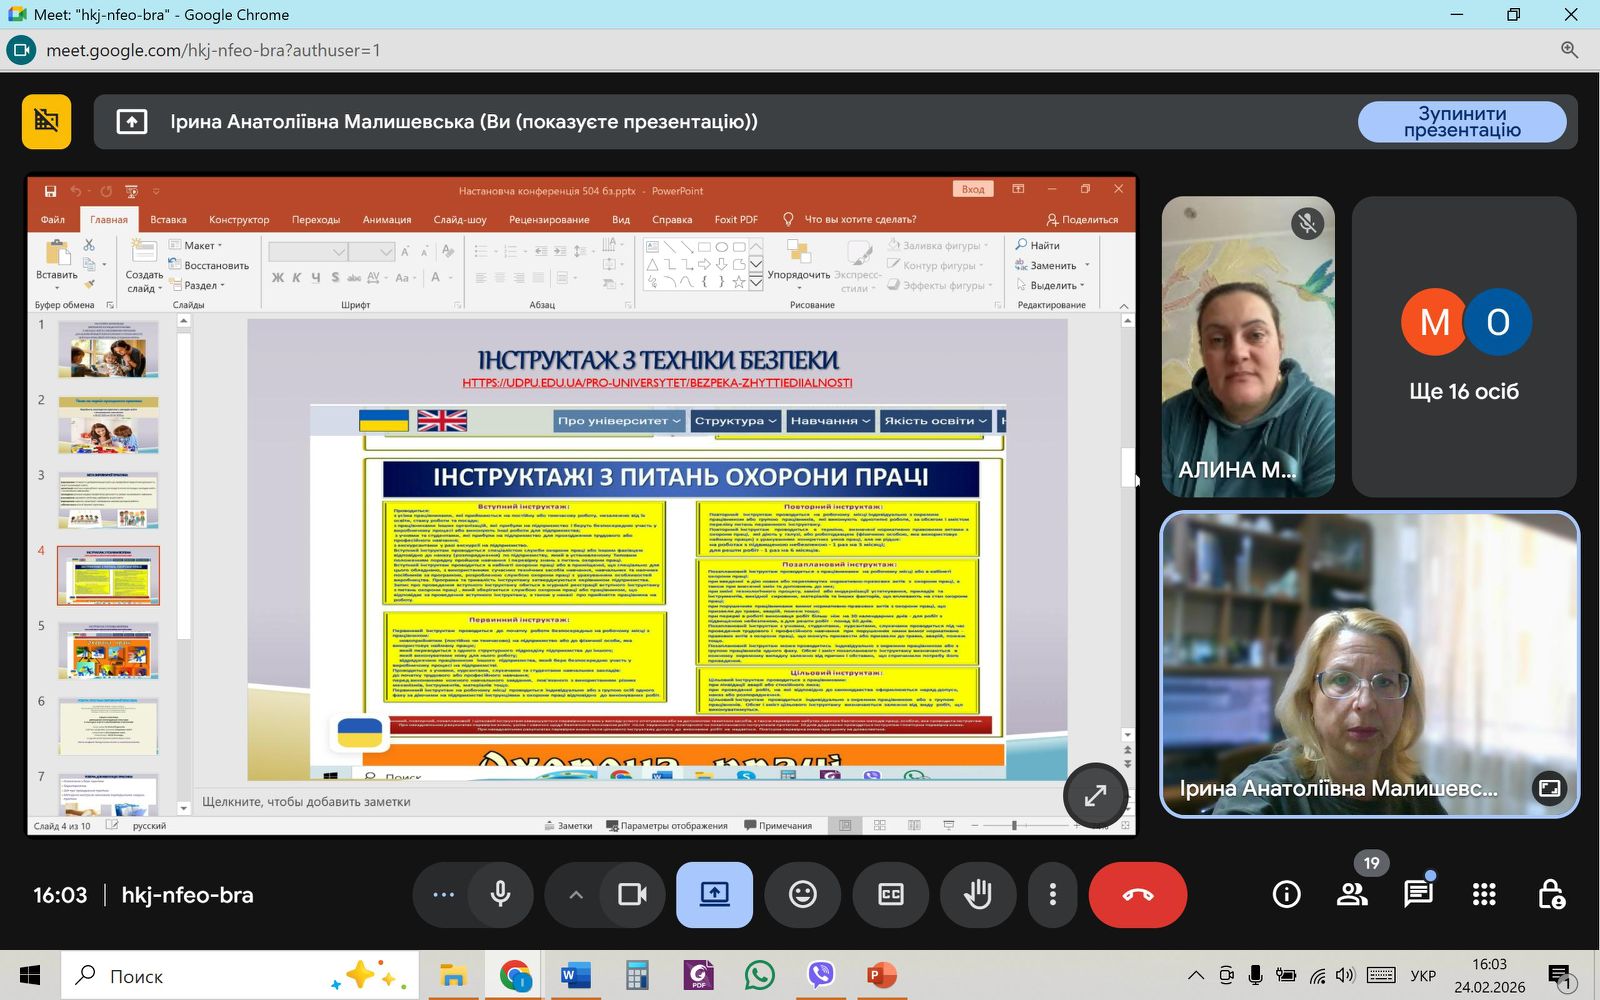Show the people participants list
The width and height of the screenshot is (1600, 1000).
point(1352,894)
